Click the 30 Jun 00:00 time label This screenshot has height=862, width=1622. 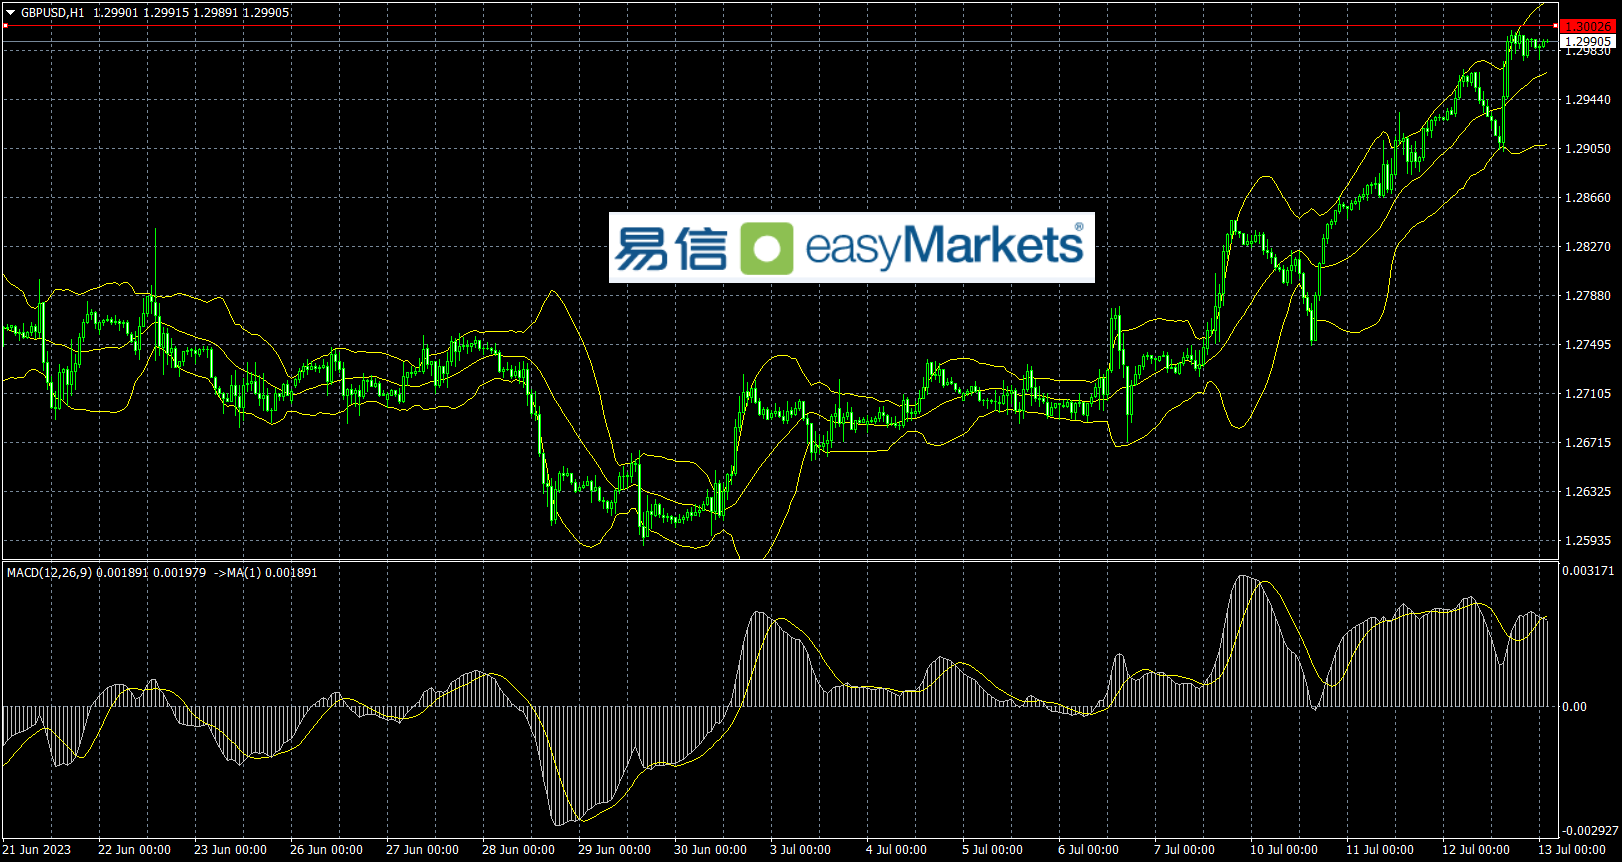click(710, 850)
